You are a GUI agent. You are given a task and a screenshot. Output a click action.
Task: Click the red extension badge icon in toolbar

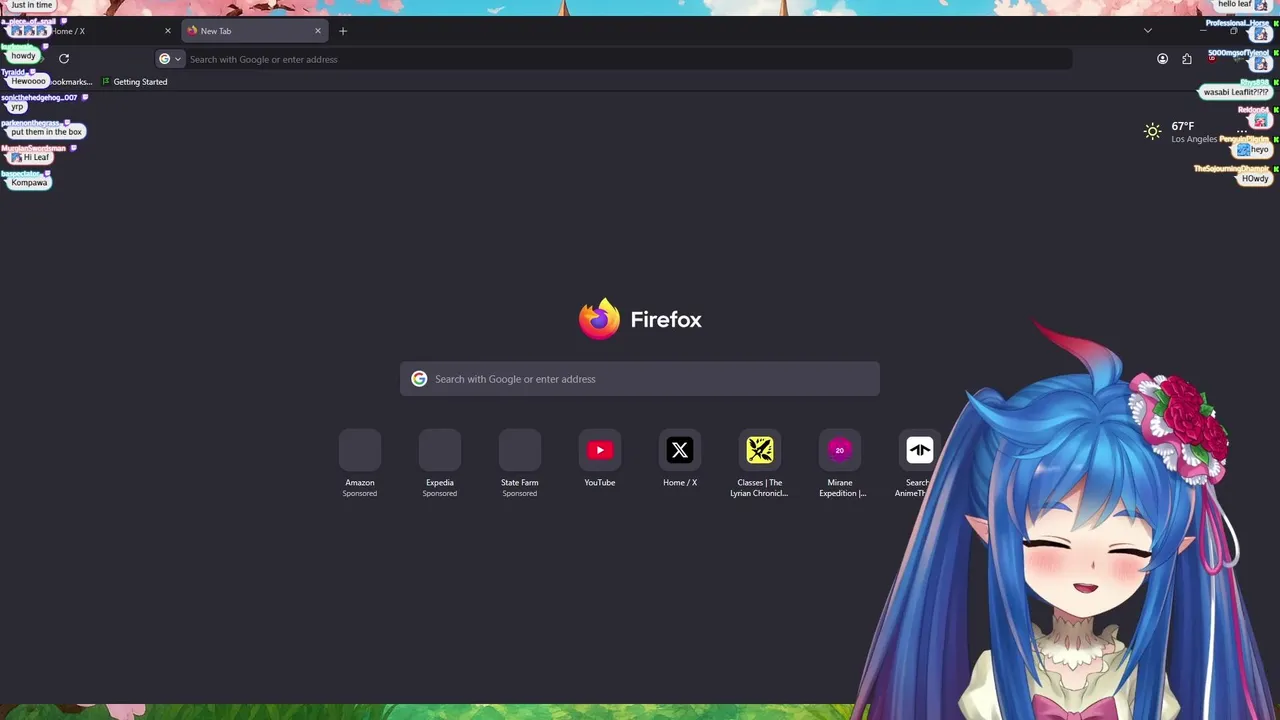click(1212, 59)
